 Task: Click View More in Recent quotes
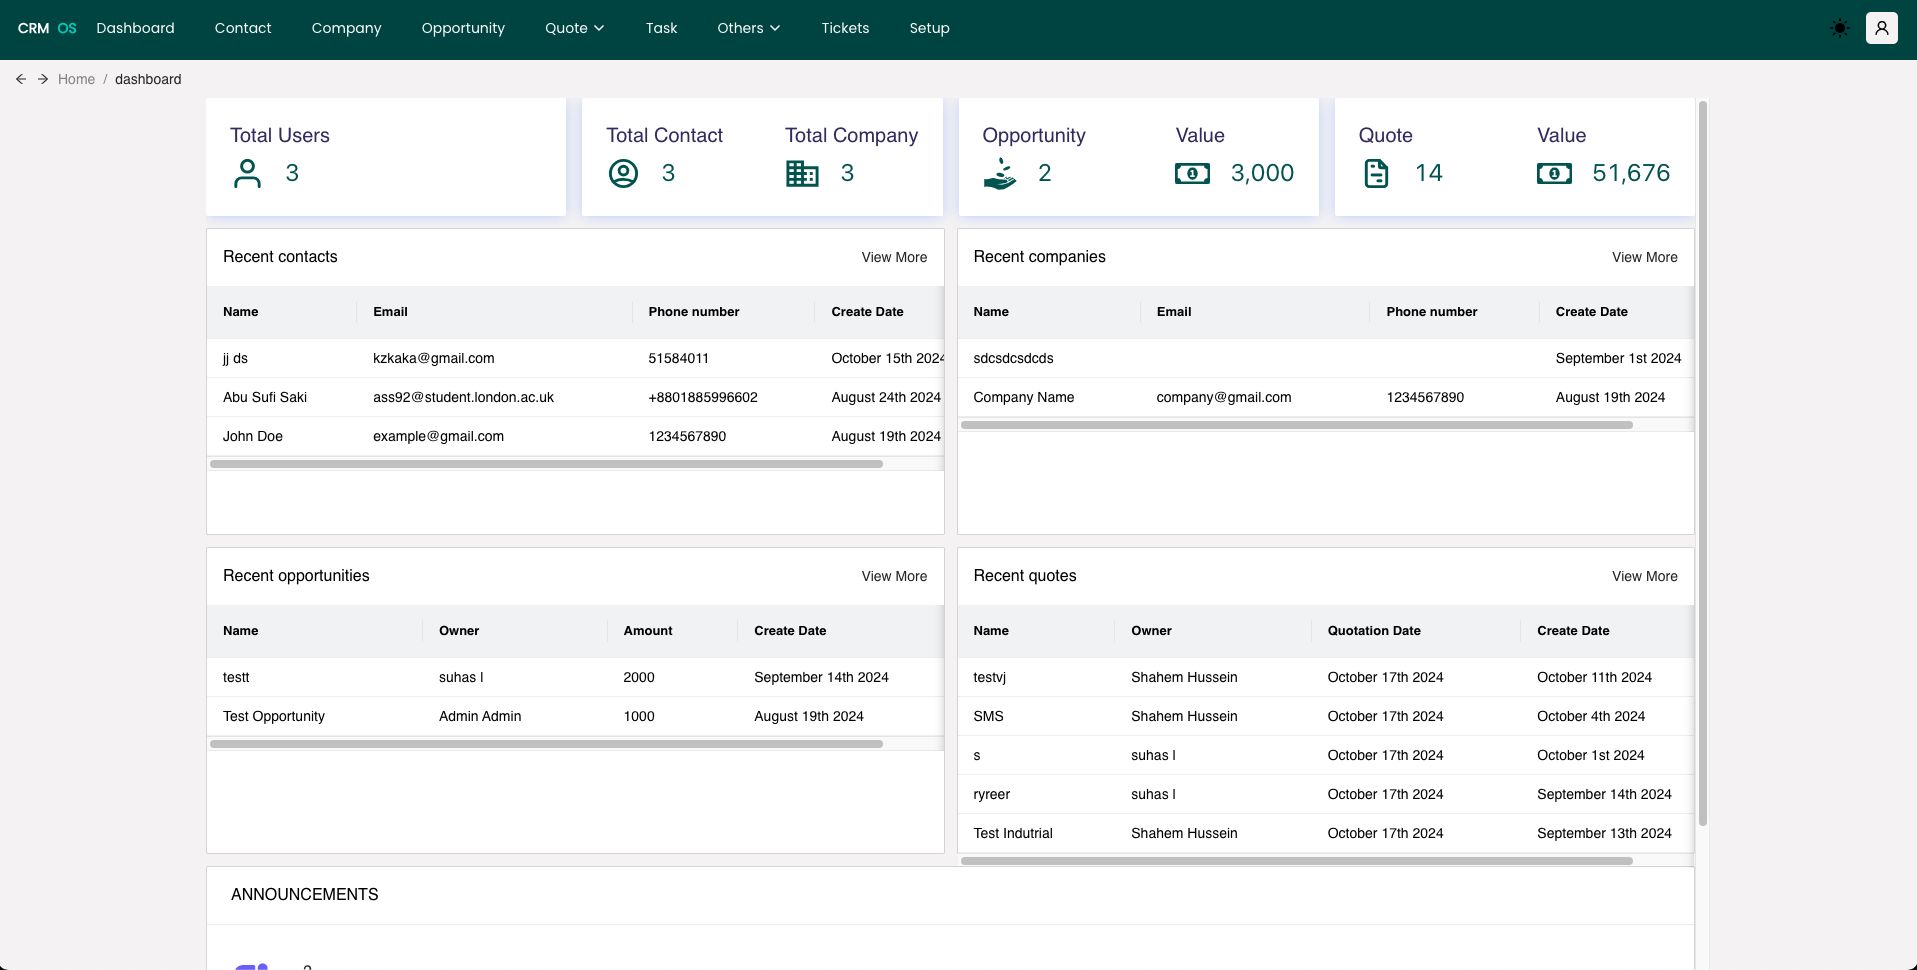(x=1644, y=576)
